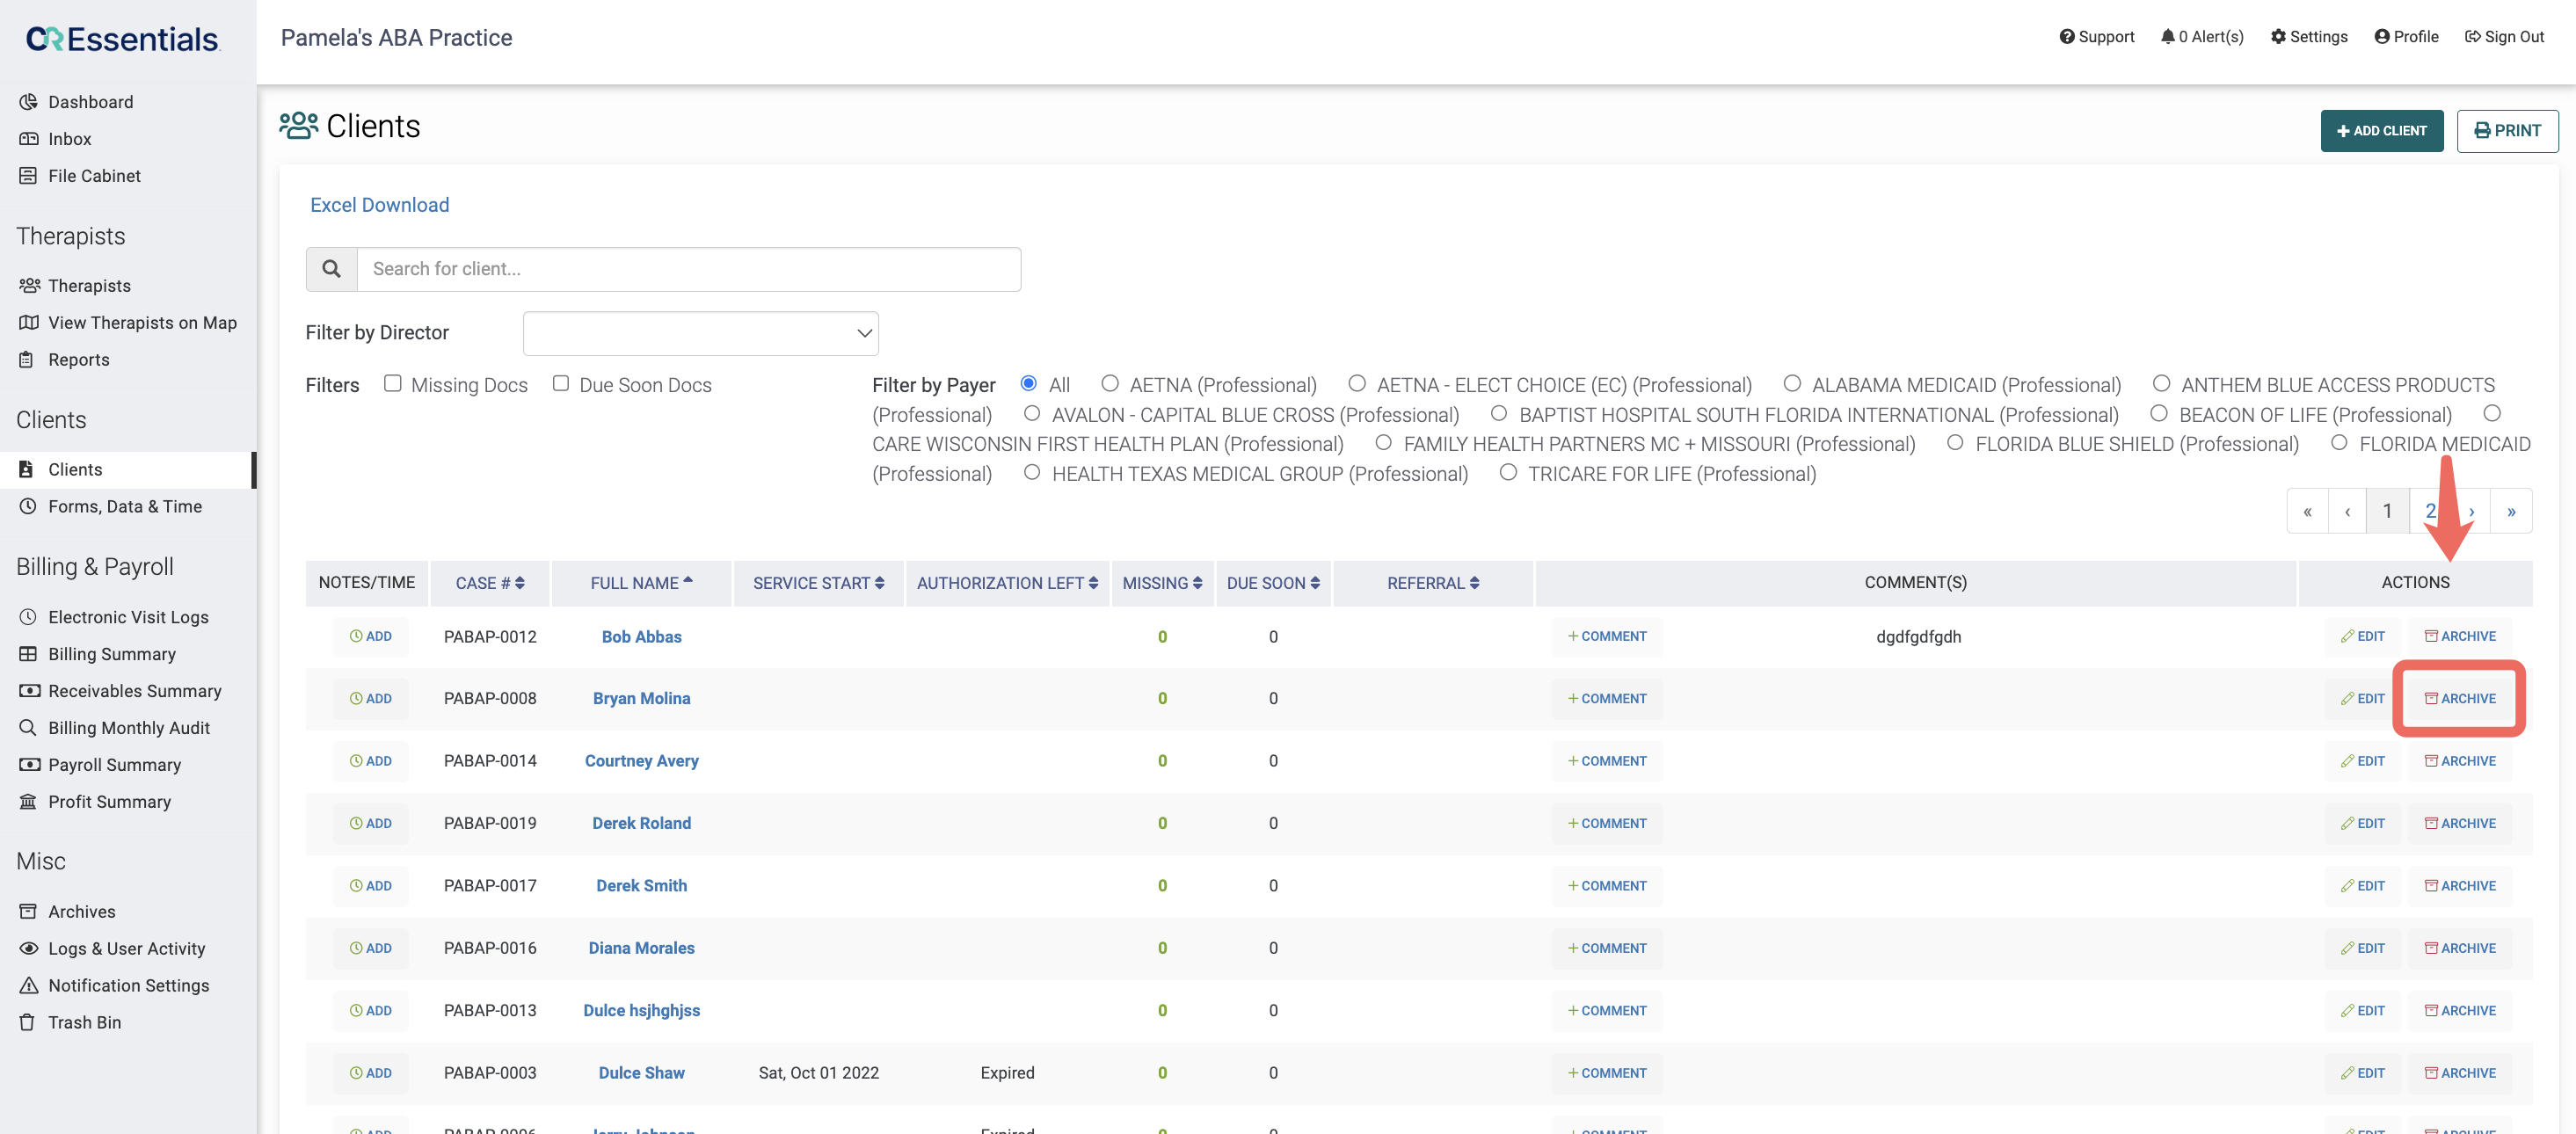Expand the Filter by Director dropdown
2576x1134 pixels.
[x=700, y=333]
